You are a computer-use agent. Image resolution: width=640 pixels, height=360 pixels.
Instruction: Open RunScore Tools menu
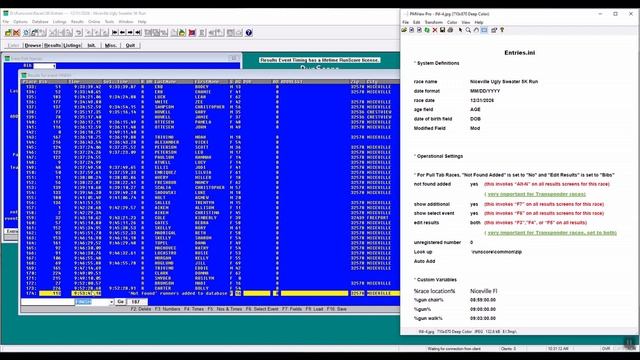(x=109, y=22)
